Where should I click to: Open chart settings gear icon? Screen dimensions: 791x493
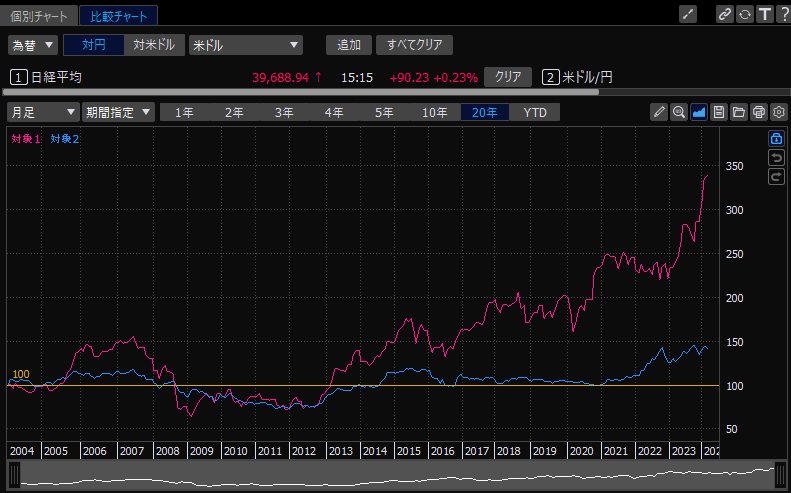point(779,112)
